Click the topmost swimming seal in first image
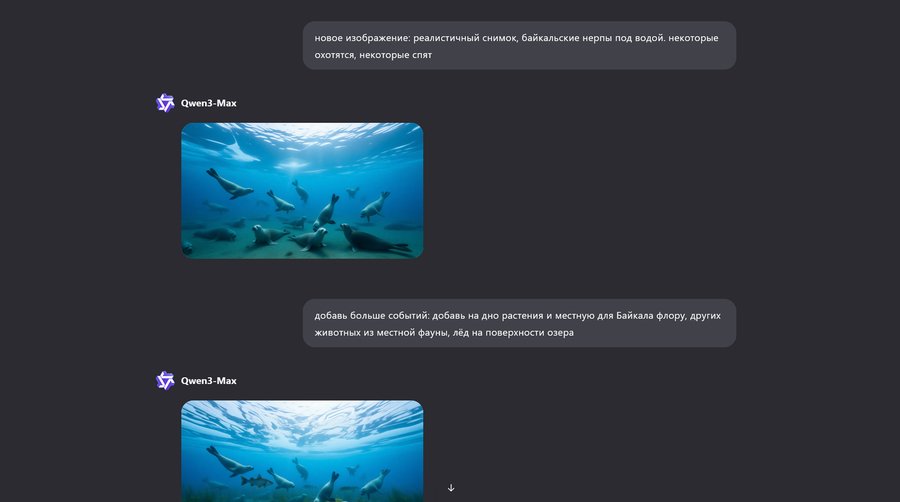The width and height of the screenshot is (900, 502). pos(229,184)
